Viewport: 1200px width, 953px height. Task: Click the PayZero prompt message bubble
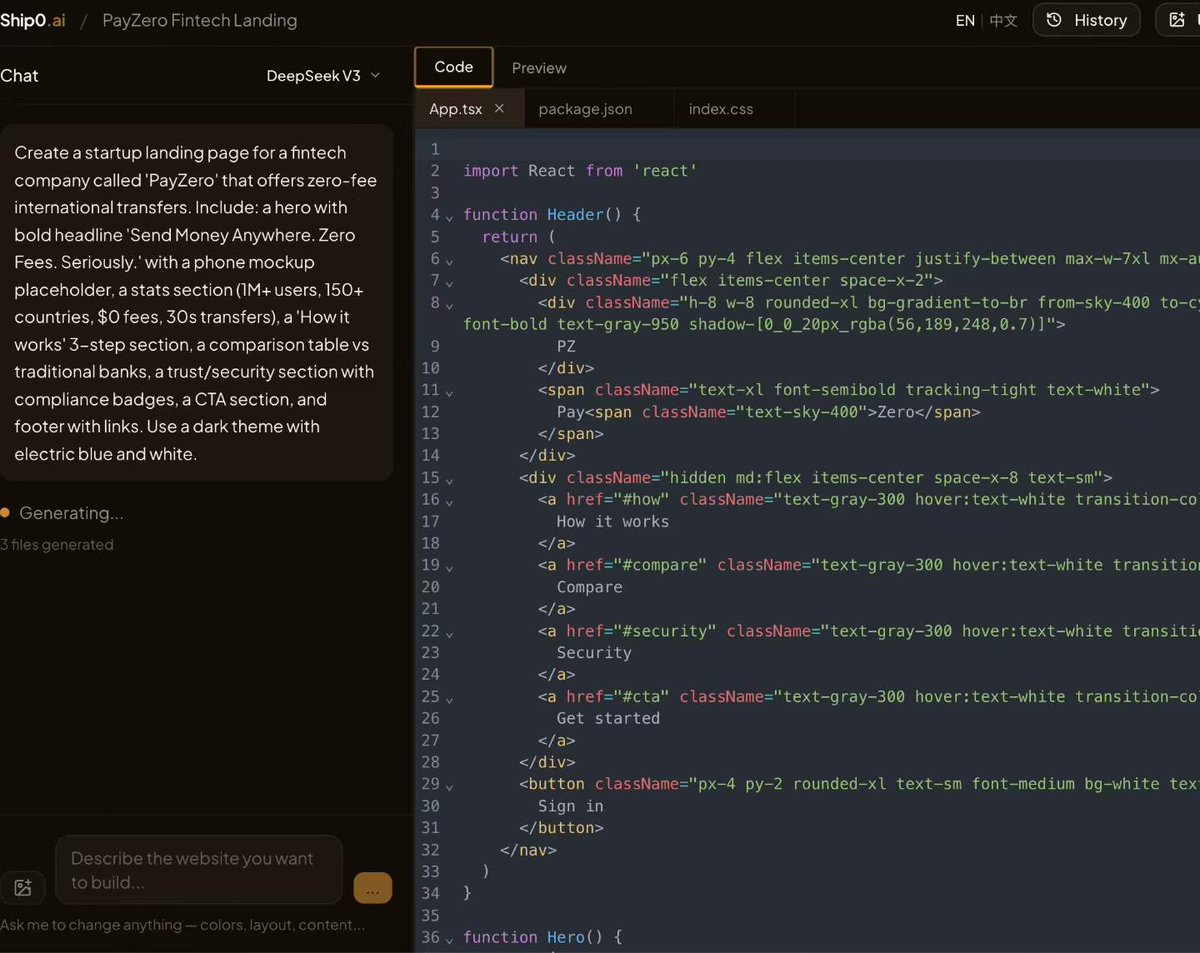coord(196,303)
